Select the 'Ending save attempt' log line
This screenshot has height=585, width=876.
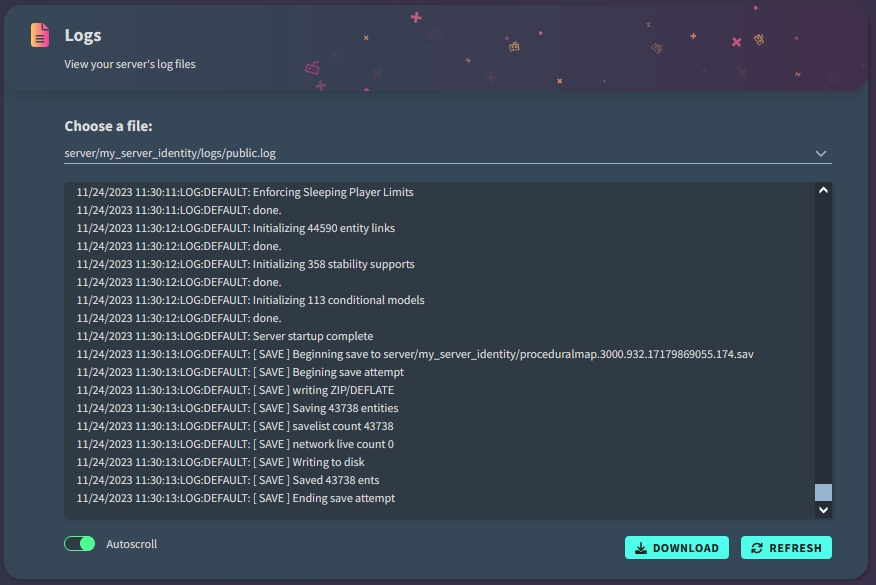[x=236, y=498]
